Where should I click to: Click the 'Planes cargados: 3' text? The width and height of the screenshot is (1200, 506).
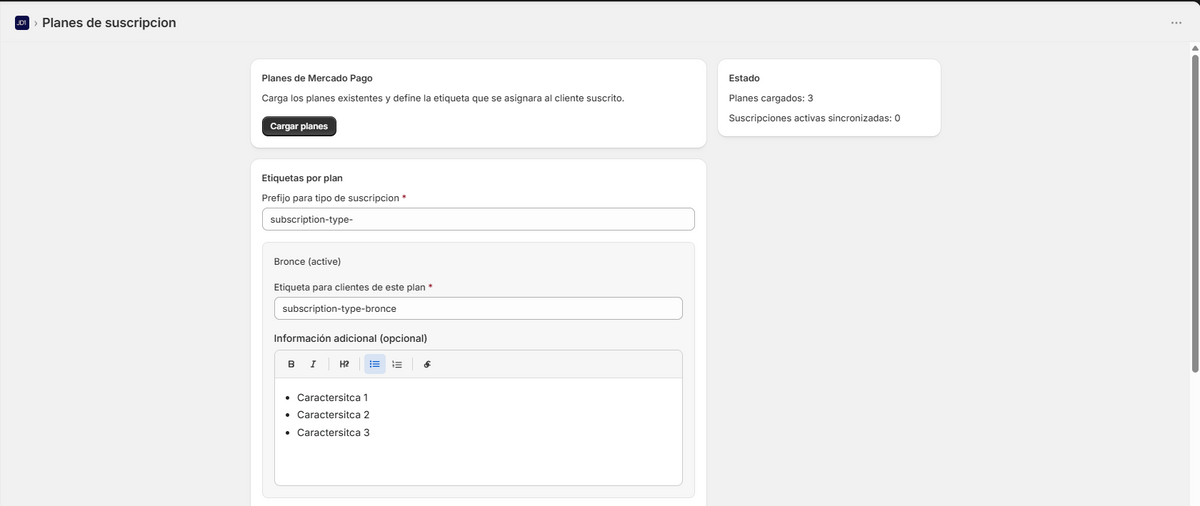(x=771, y=98)
